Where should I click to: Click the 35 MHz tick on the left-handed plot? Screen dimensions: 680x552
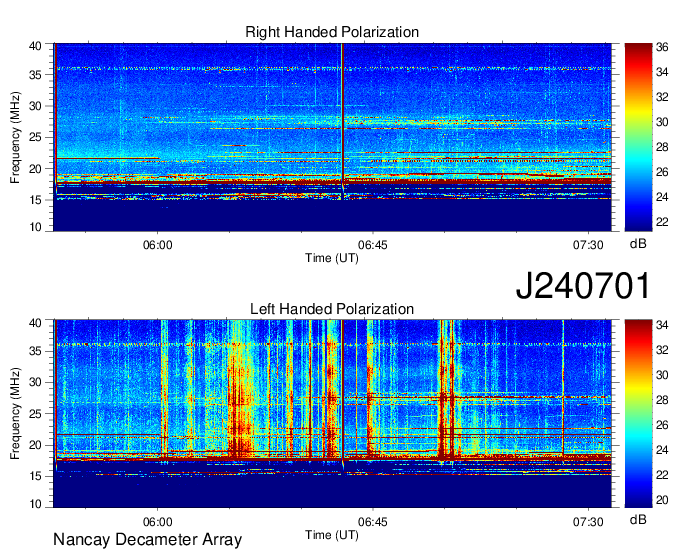[35, 351]
